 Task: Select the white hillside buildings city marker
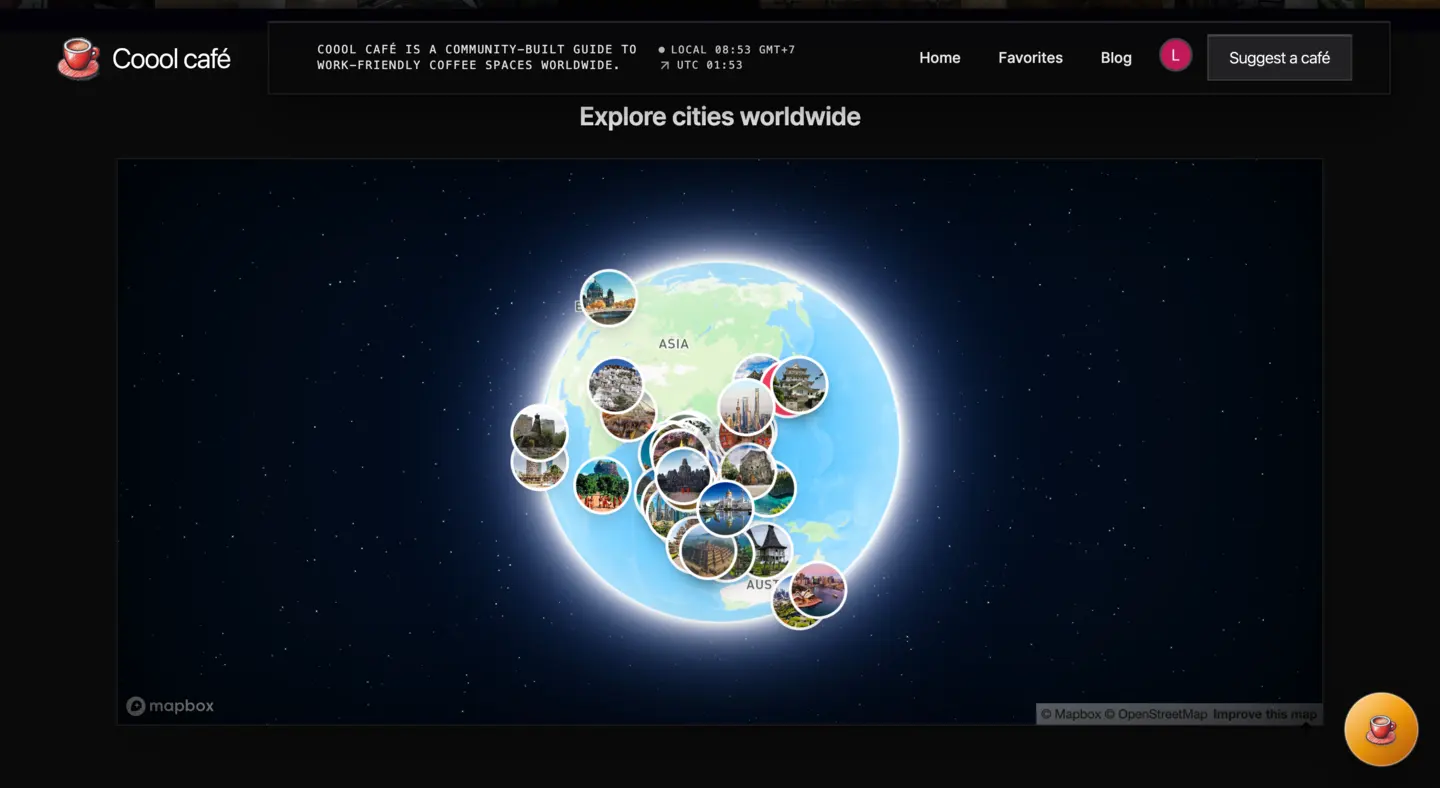tap(615, 386)
